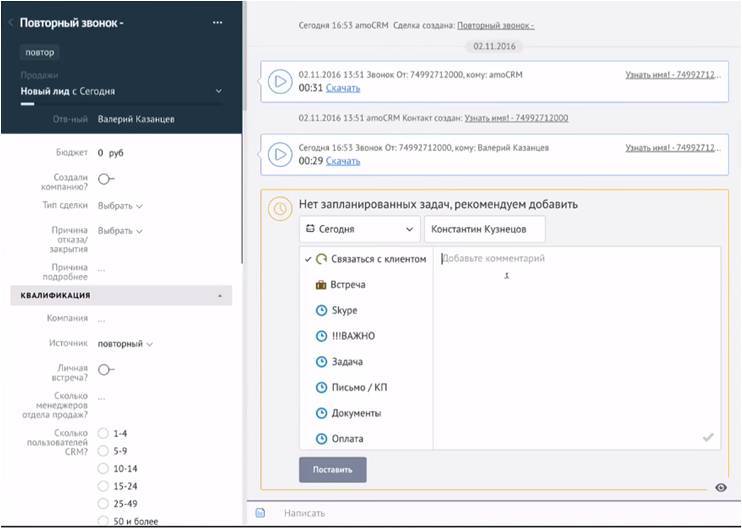Play the 00:29 call recording
Screen dimensions: 742x529
[280, 154]
